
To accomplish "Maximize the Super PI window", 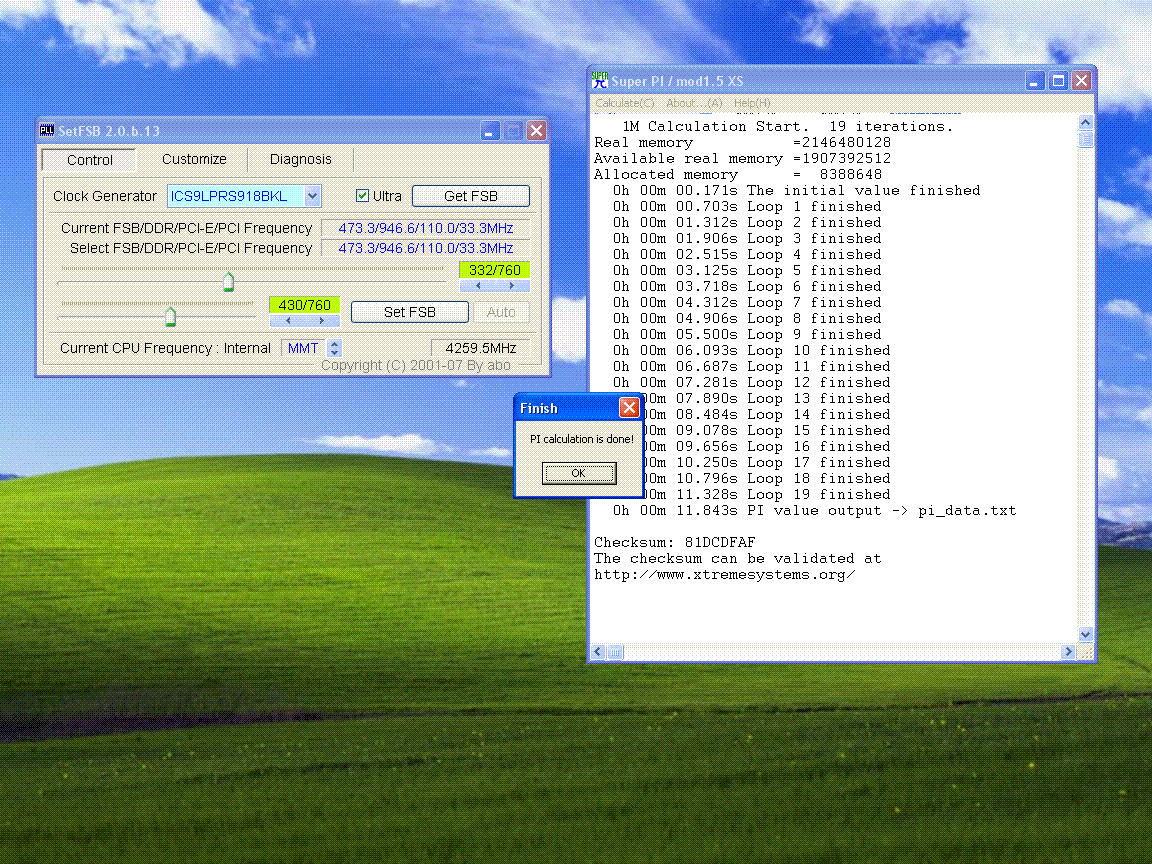I will pyautogui.click(x=1058, y=80).
